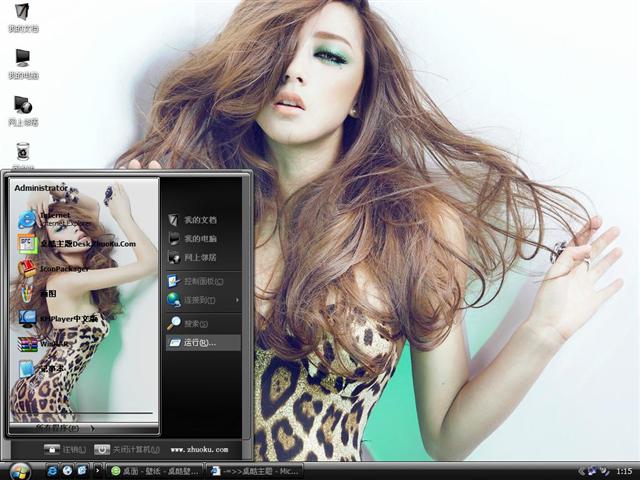
Task: Expand Connect To (连接到) submenu
Action: 203,300
